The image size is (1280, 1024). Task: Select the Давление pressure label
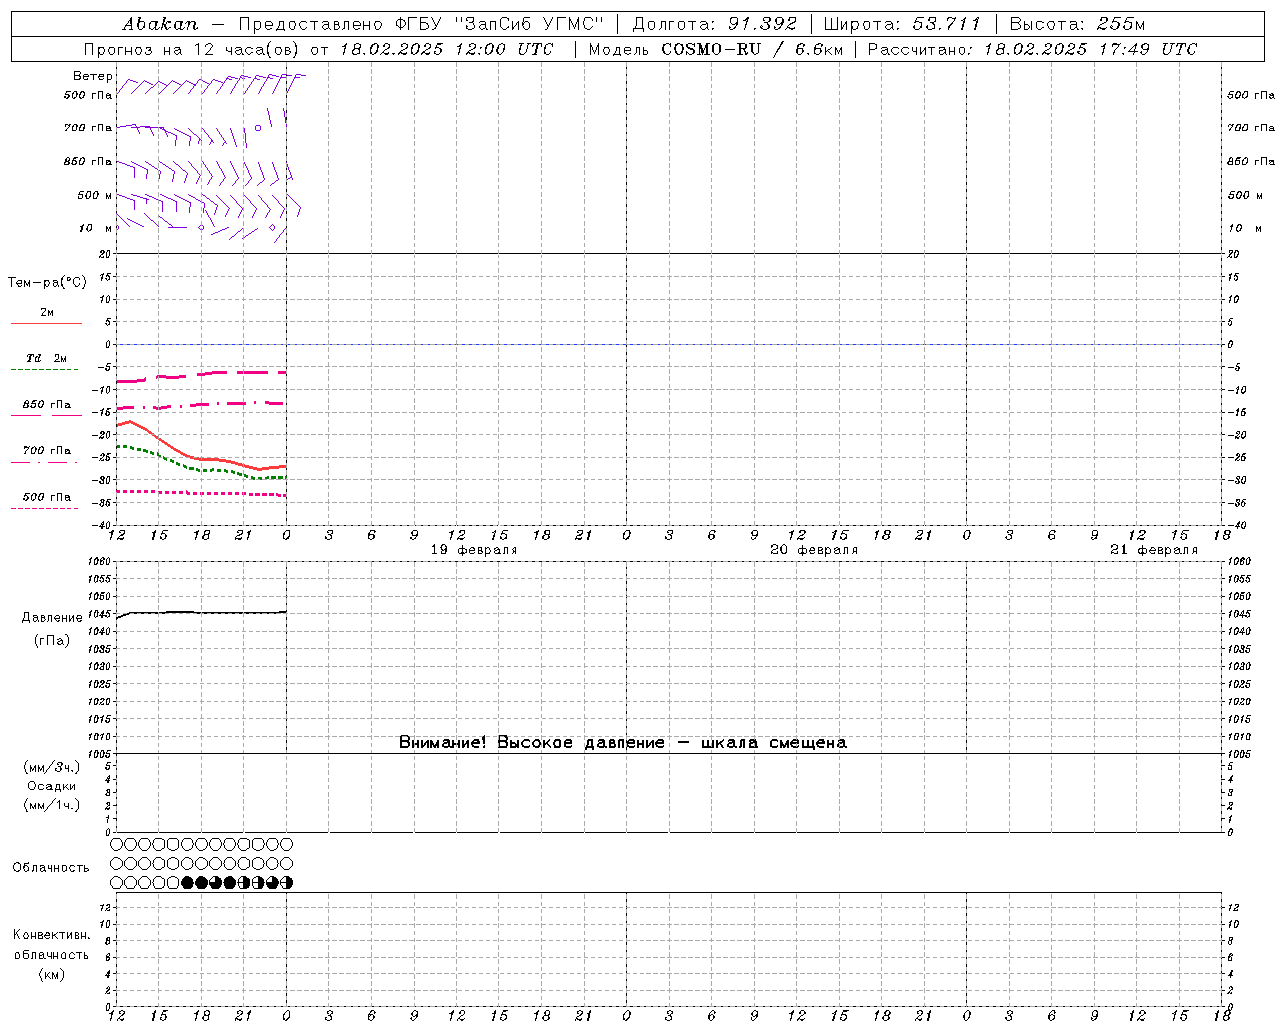pos(52,618)
